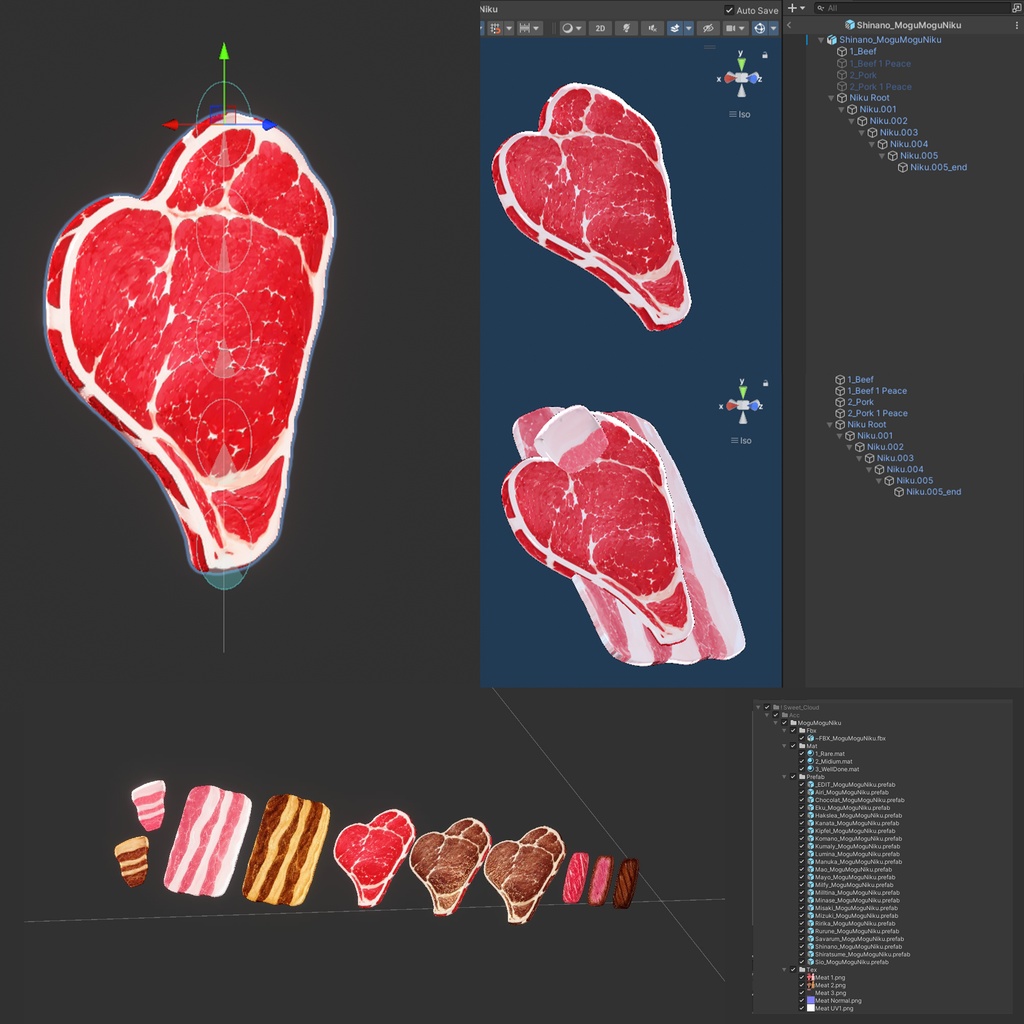Viewport: 1024px width, 1024px height.
Task: Toggle the 2D view button
Action: [x=600, y=28]
